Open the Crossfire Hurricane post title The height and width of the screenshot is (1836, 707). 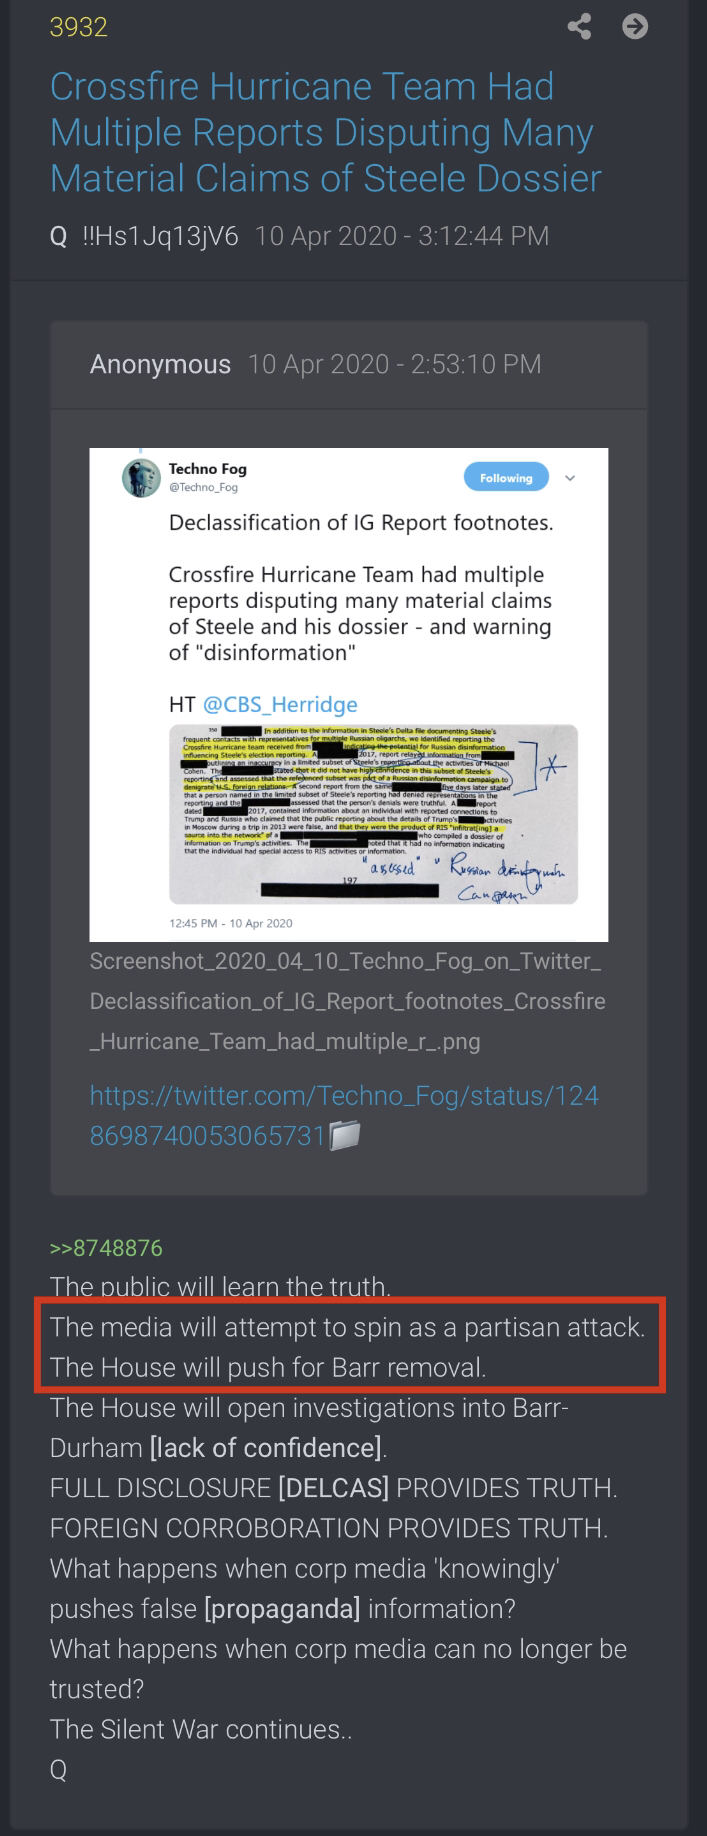(x=326, y=132)
